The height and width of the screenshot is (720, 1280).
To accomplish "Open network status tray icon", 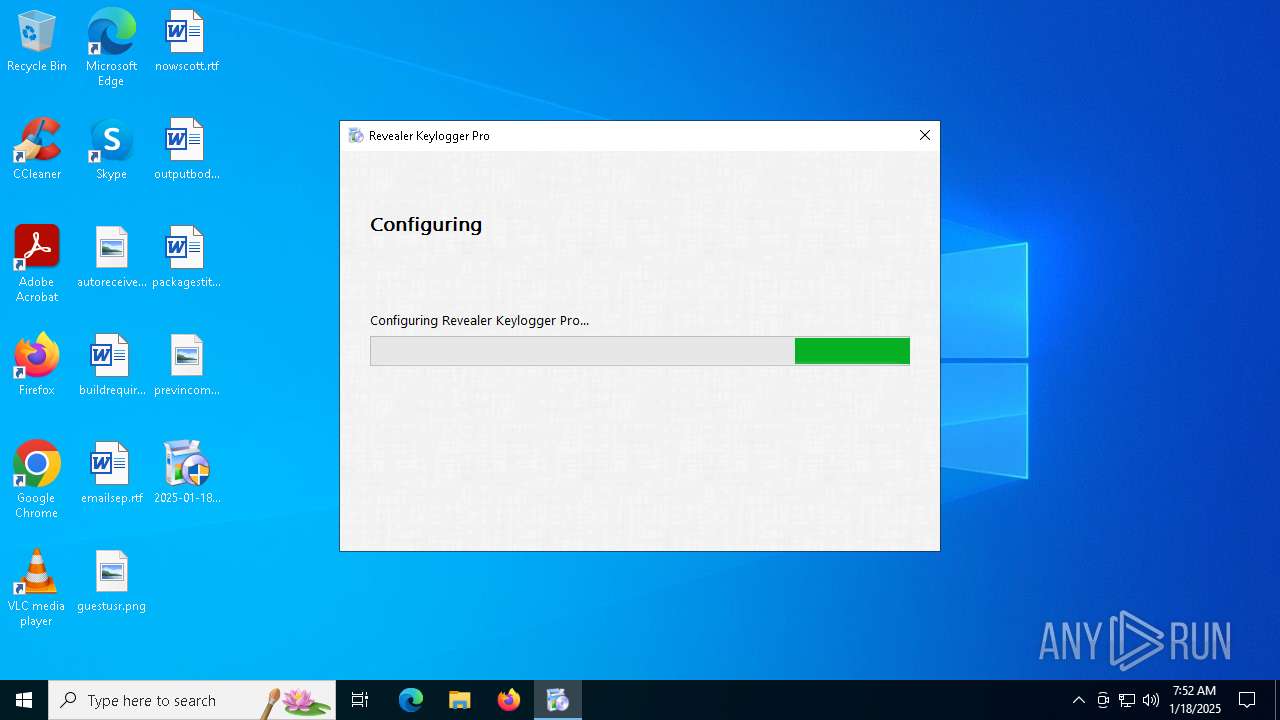I will click(x=1127, y=700).
